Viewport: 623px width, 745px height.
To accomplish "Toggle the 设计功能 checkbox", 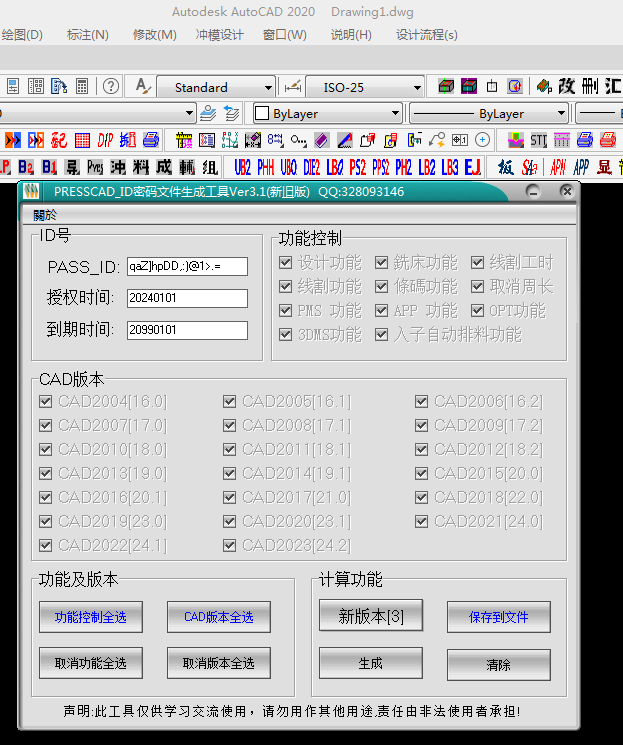I will pyautogui.click(x=286, y=262).
